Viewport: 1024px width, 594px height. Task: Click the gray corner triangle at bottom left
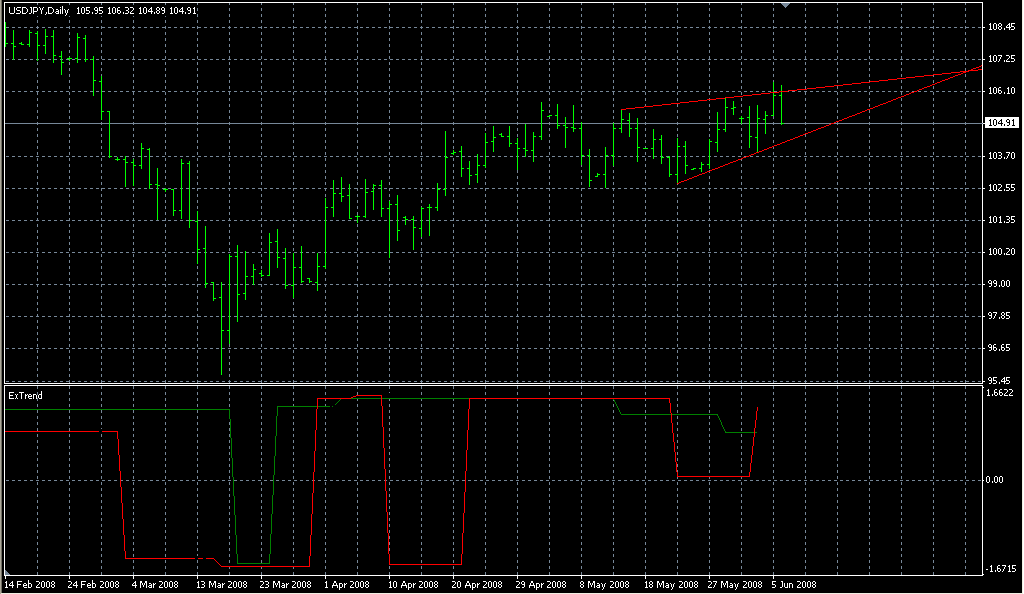tap(7, 572)
